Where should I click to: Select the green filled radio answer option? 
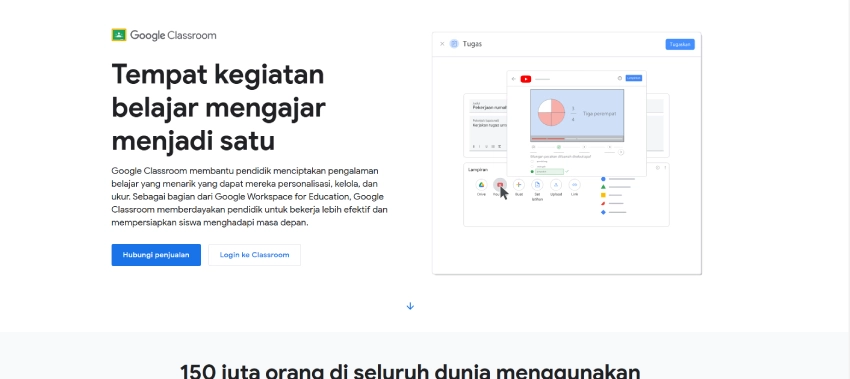532,171
